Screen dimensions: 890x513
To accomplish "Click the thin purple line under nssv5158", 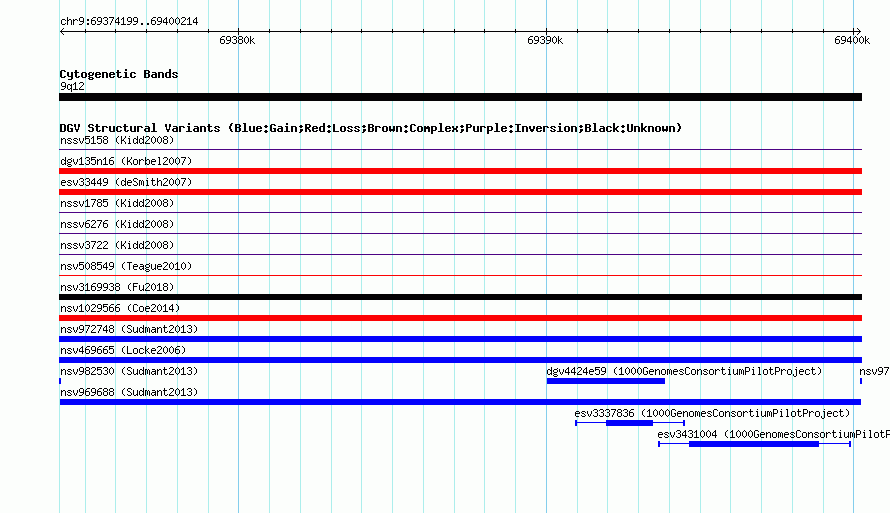I will point(460,150).
